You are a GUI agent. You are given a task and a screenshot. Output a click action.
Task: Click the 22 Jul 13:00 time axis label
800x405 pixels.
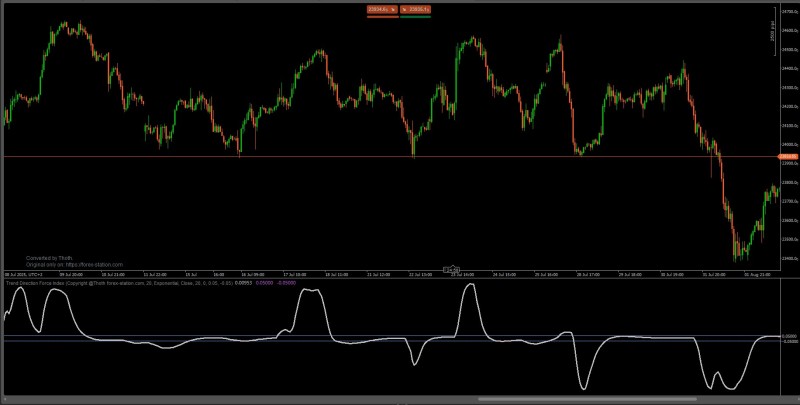[x=419, y=274]
